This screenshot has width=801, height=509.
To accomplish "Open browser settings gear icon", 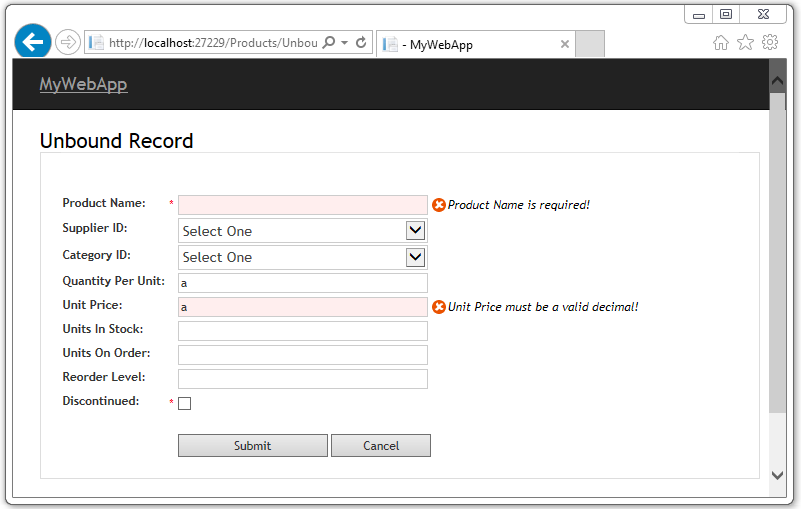I will coord(770,42).
